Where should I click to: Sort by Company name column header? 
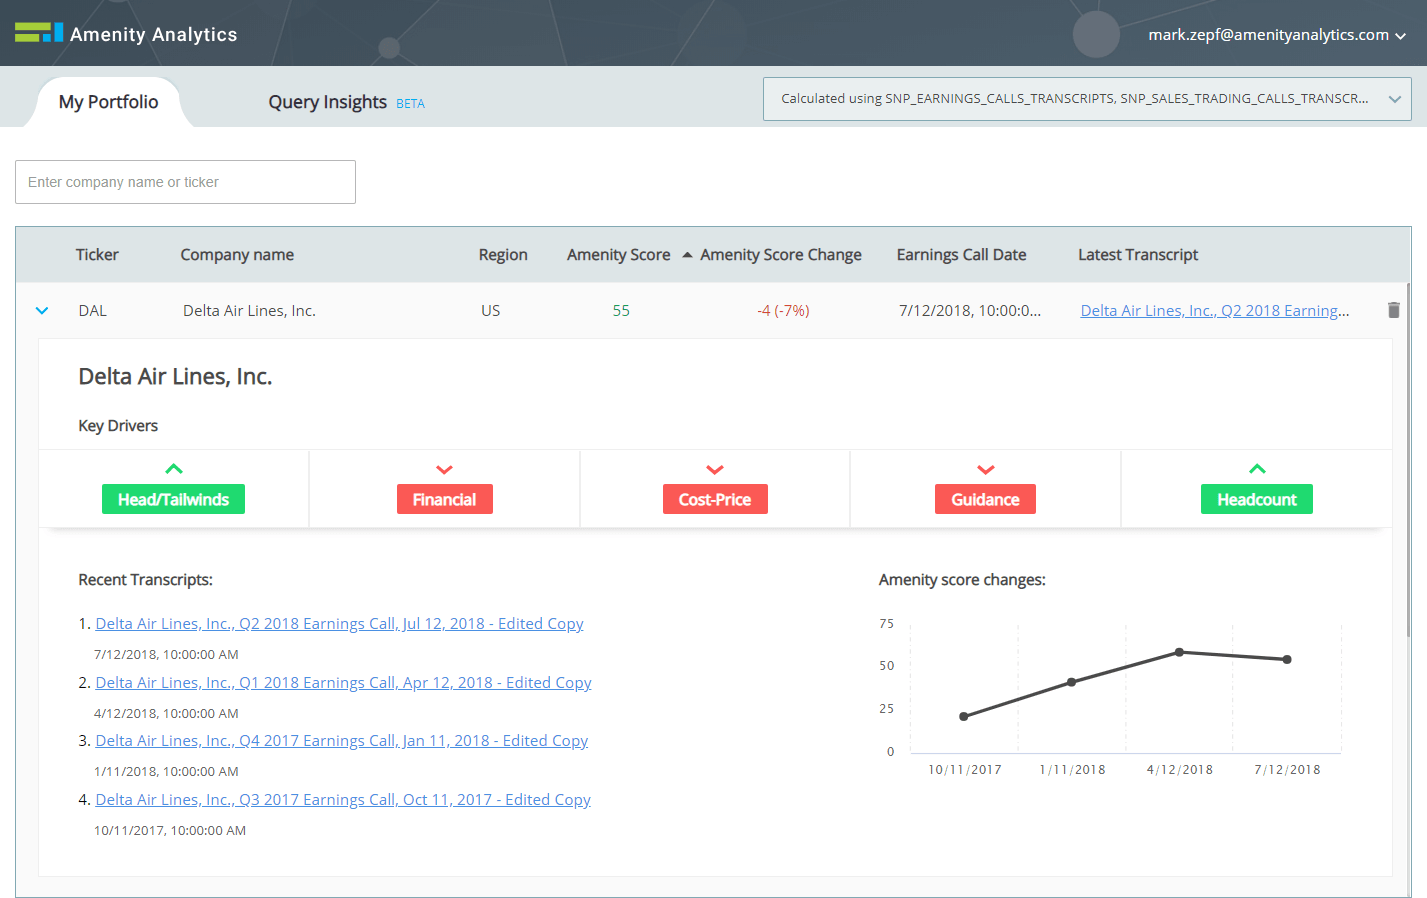237,255
